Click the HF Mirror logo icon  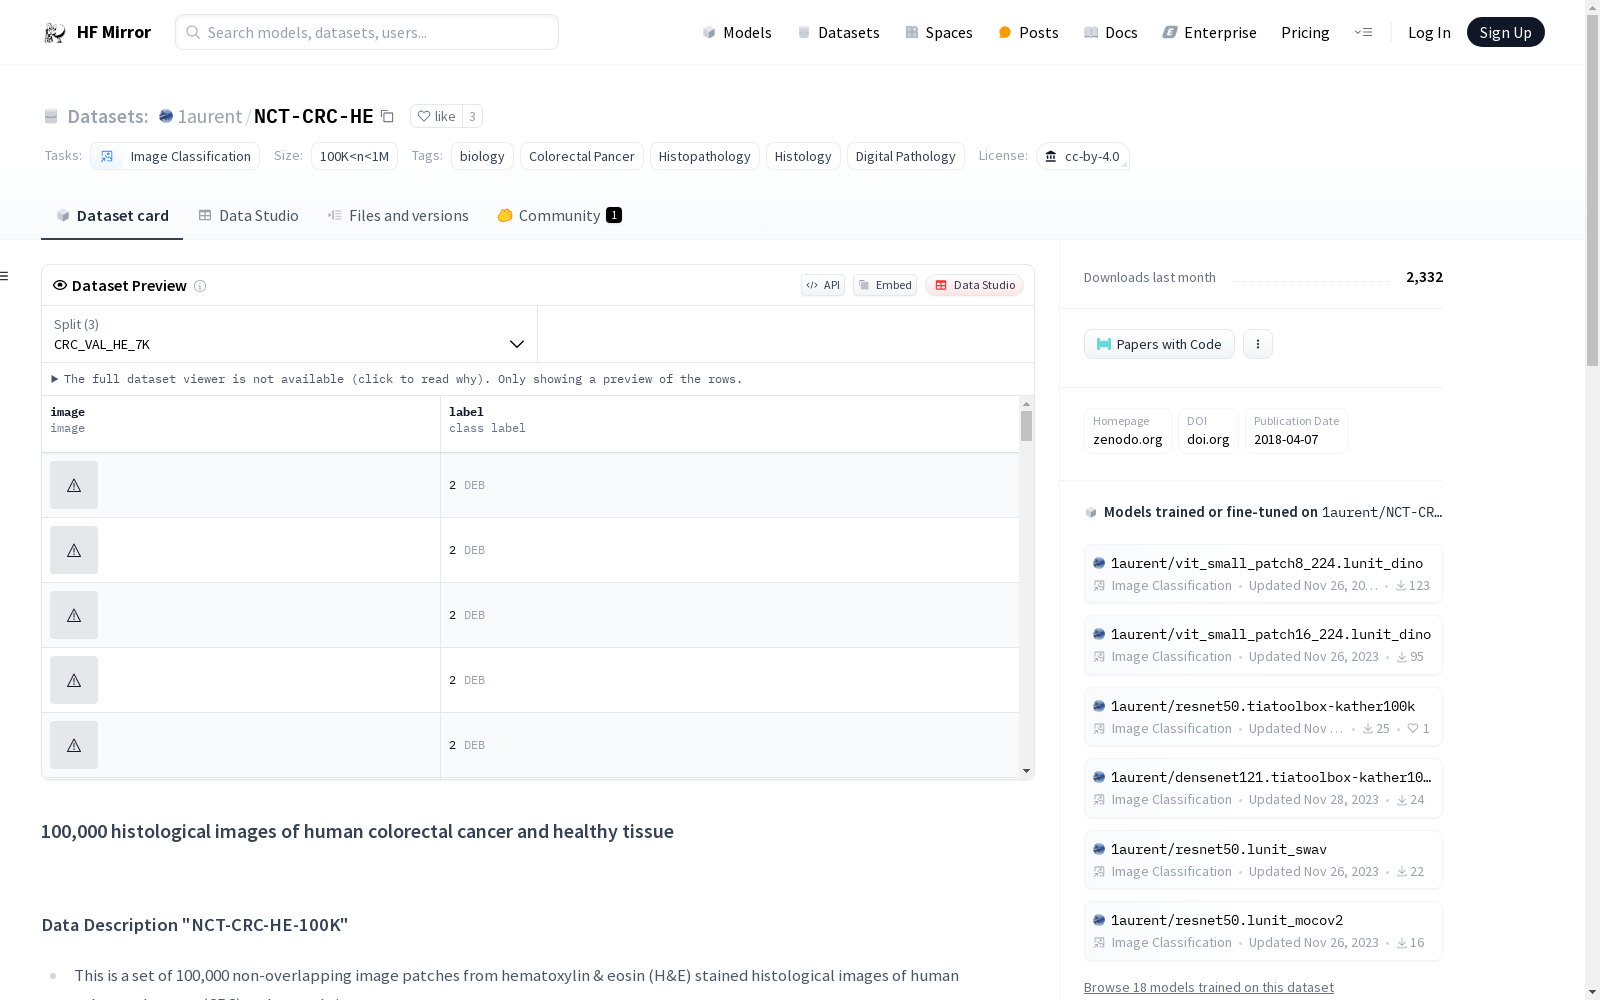click(x=55, y=33)
